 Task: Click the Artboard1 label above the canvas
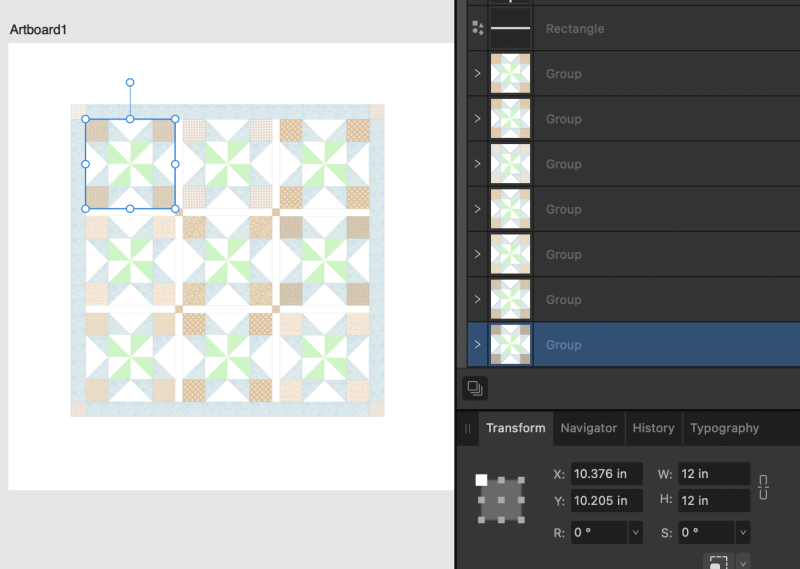pyautogui.click(x=38, y=30)
